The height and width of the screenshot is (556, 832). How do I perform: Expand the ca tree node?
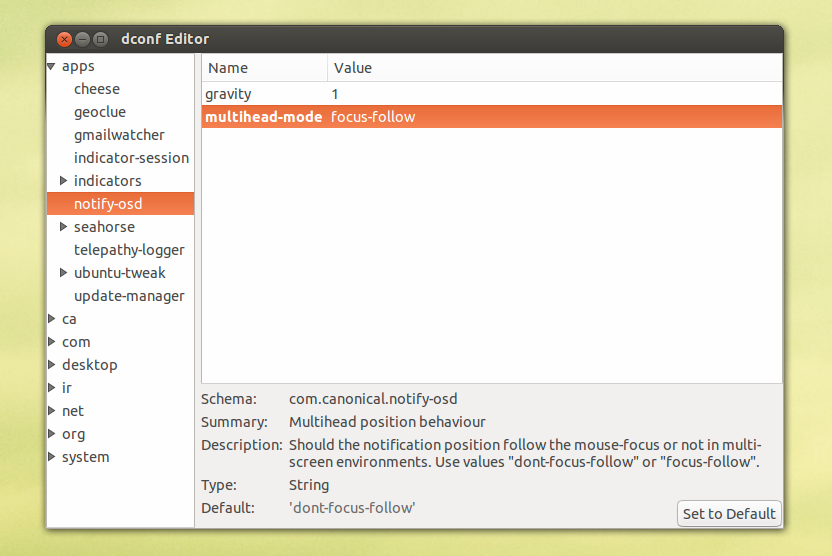click(x=51, y=319)
